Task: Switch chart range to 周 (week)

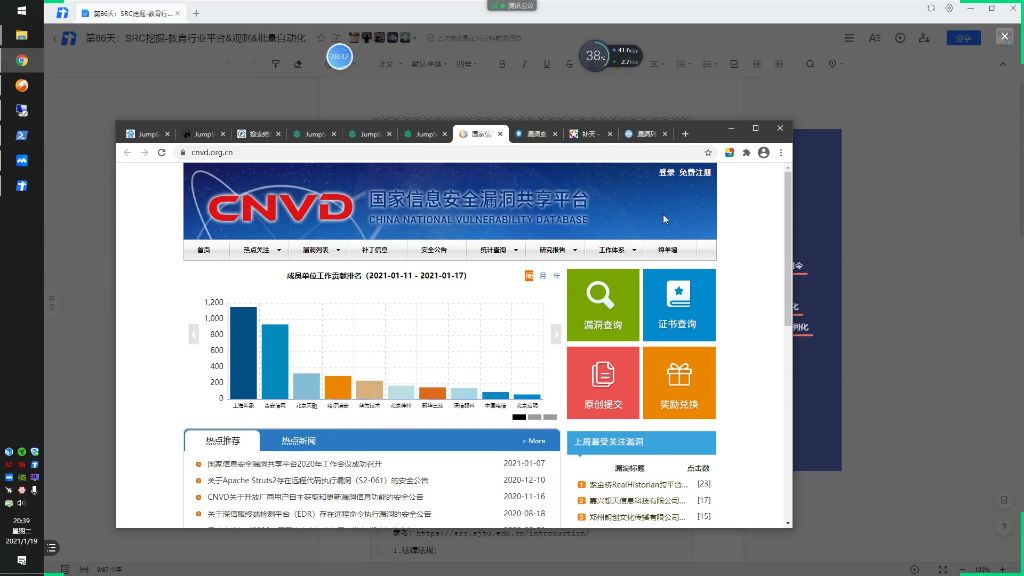Action: point(529,276)
